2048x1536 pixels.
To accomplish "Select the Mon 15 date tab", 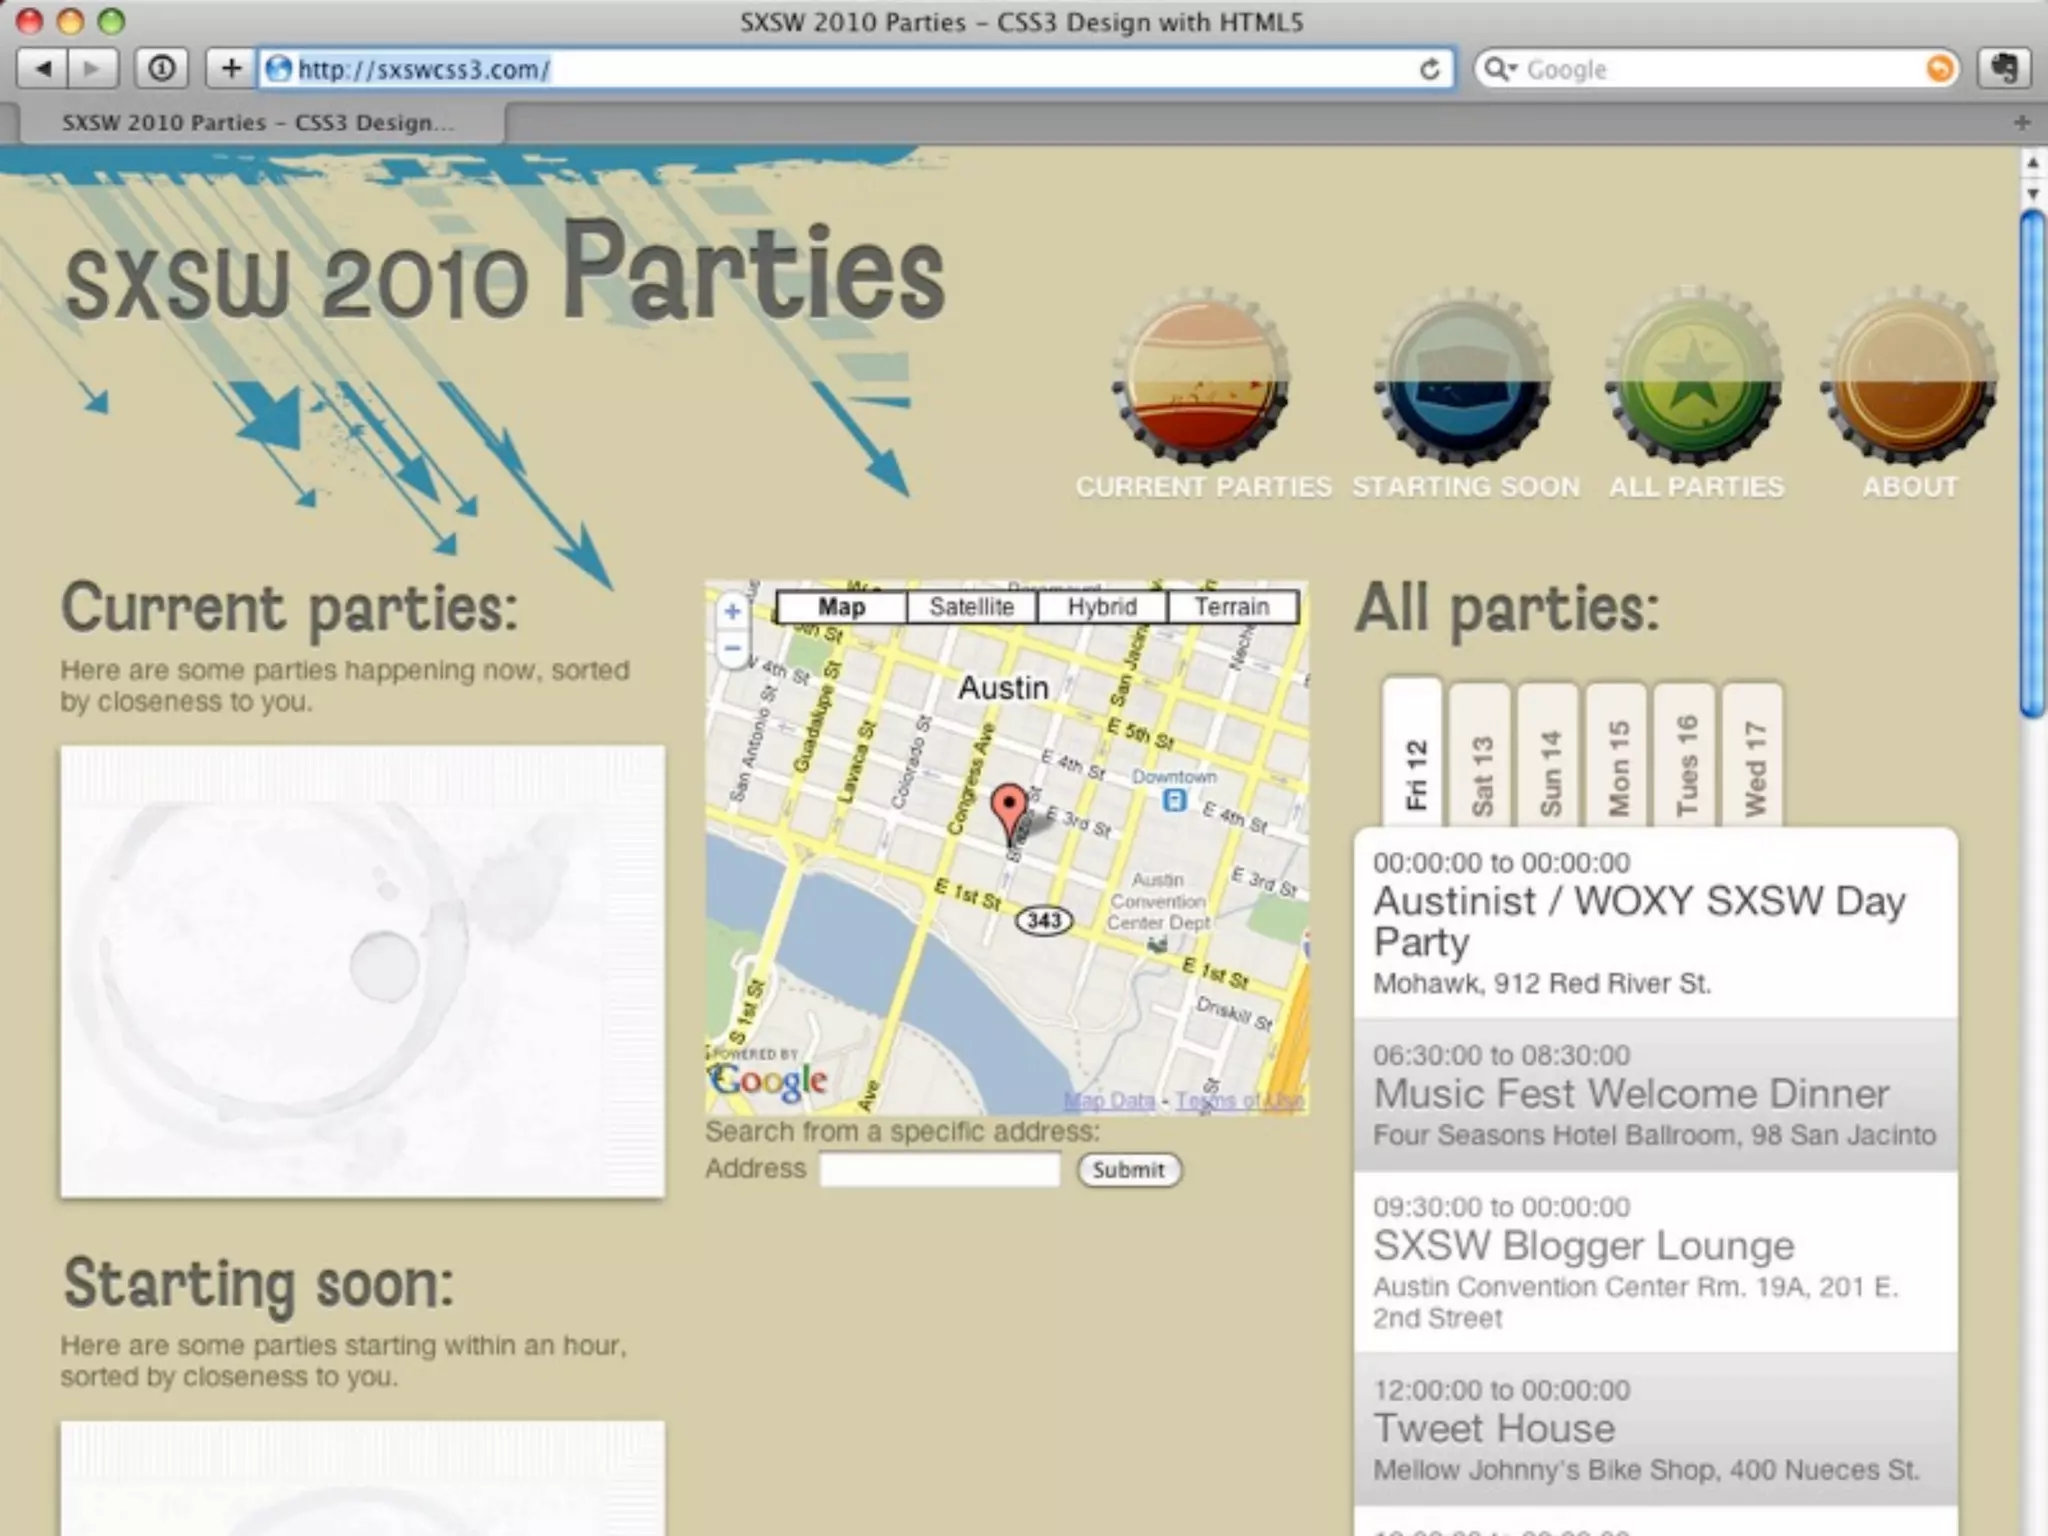I will click(1616, 756).
